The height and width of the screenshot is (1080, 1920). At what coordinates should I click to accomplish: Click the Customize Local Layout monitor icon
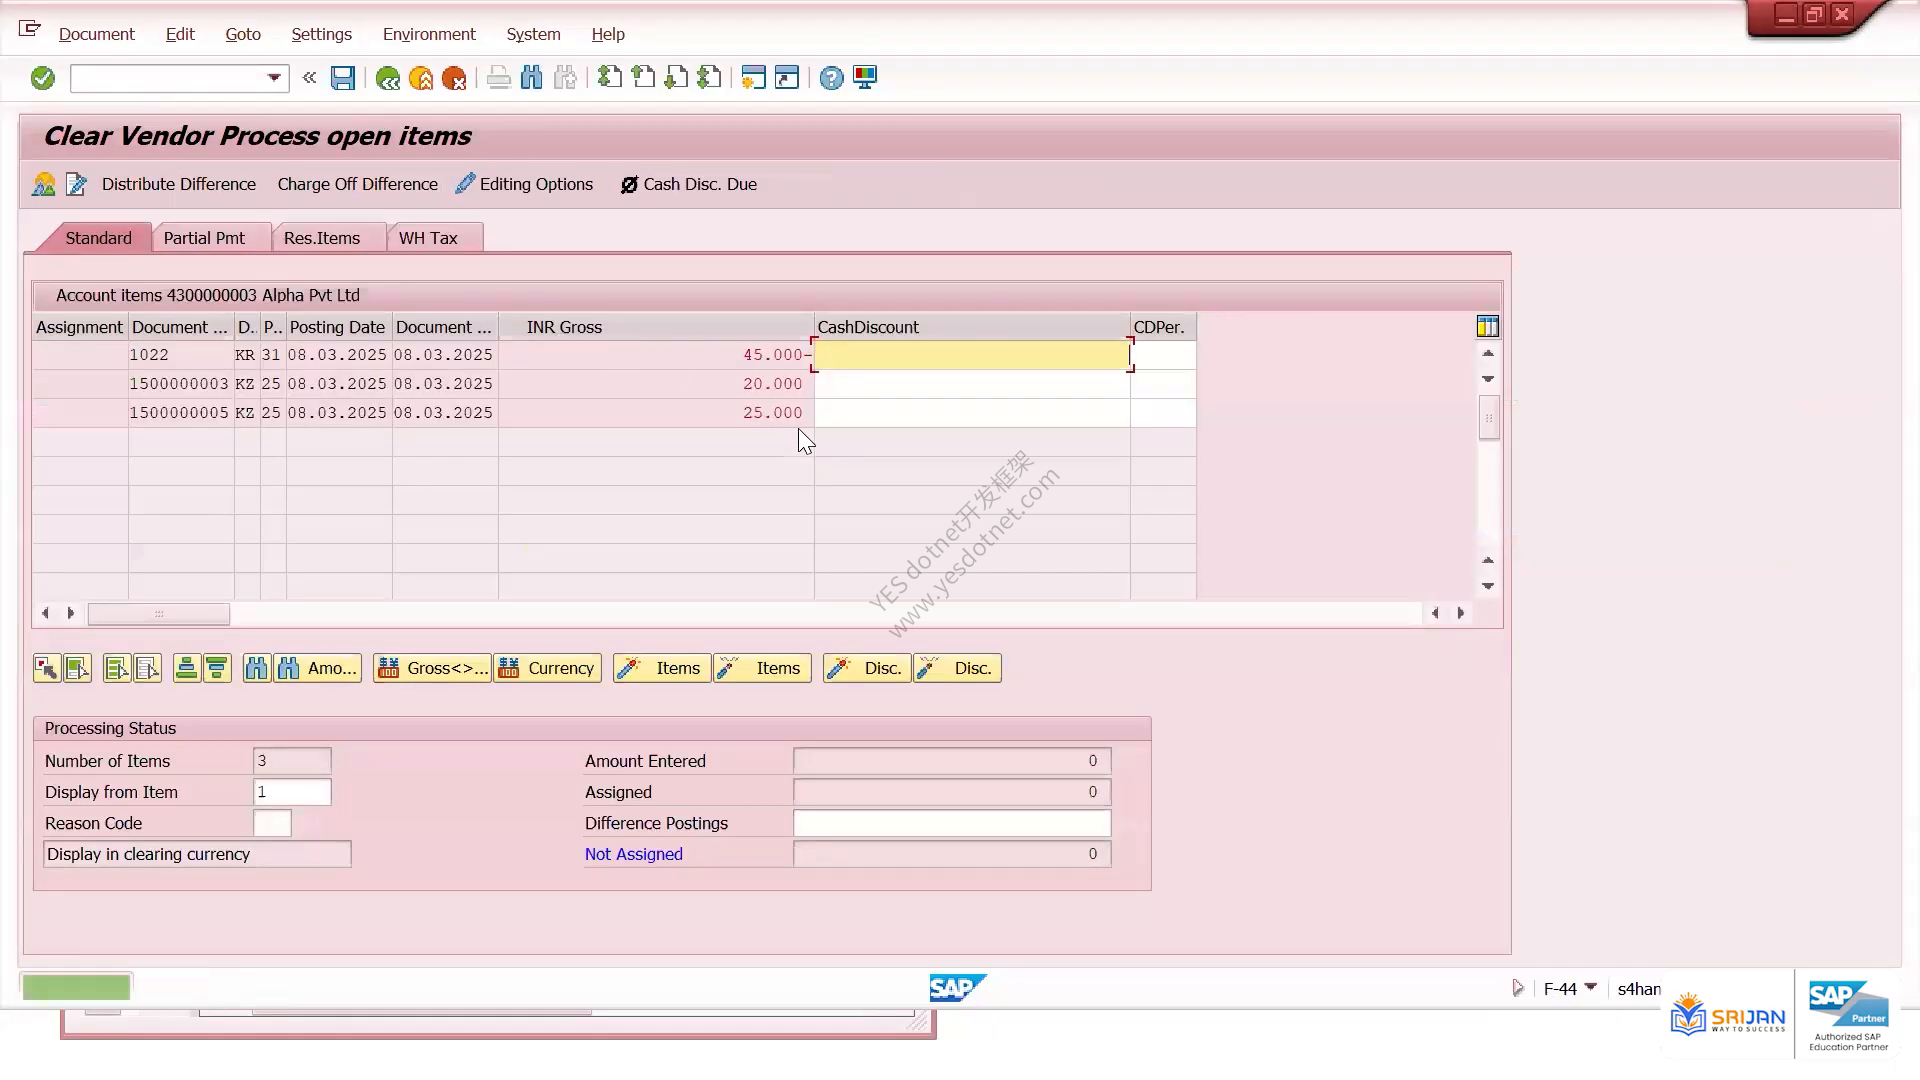tap(865, 78)
